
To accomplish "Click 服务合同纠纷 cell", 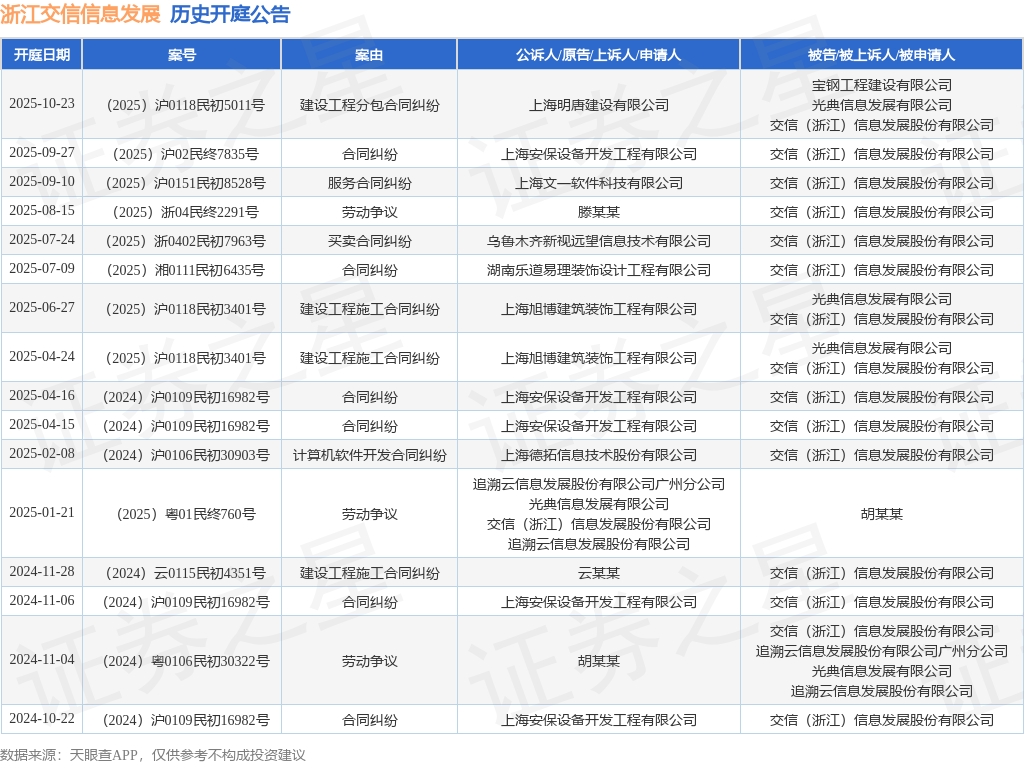I will [370, 183].
